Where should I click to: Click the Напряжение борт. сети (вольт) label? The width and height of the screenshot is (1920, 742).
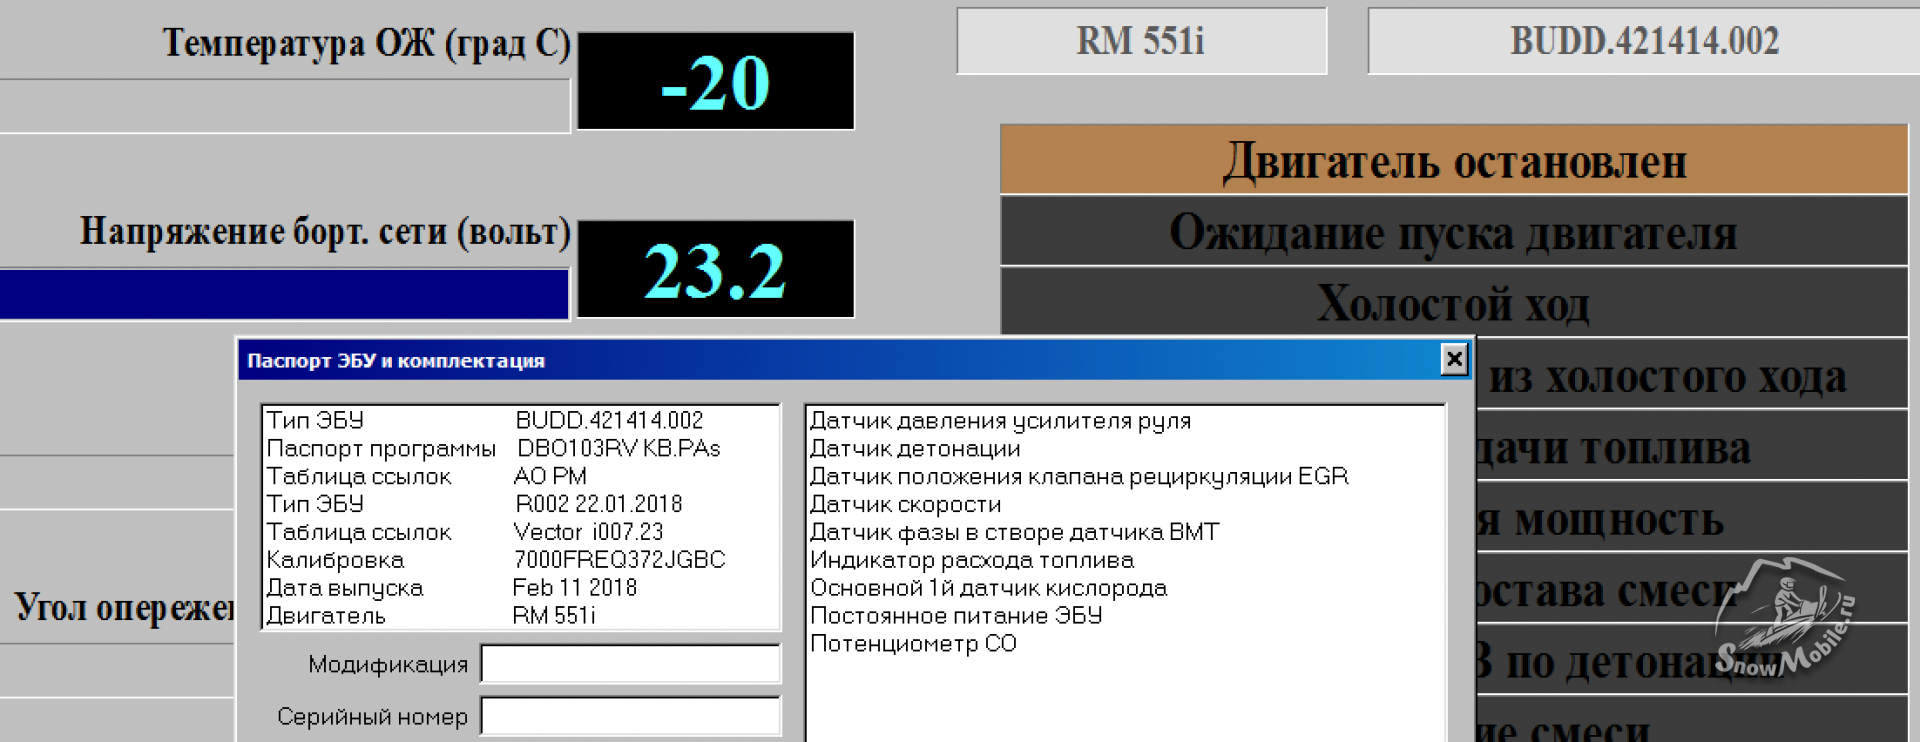(325, 231)
